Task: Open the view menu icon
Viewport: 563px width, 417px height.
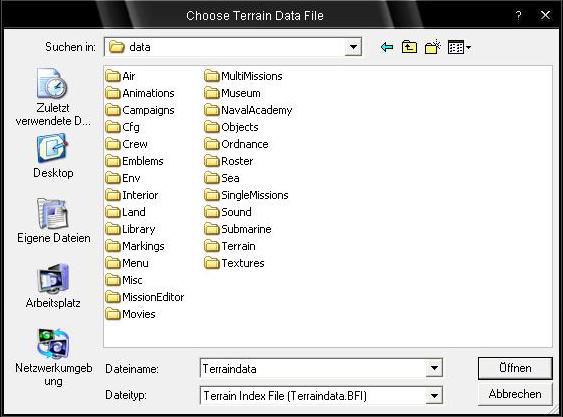Action: (x=459, y=47)
